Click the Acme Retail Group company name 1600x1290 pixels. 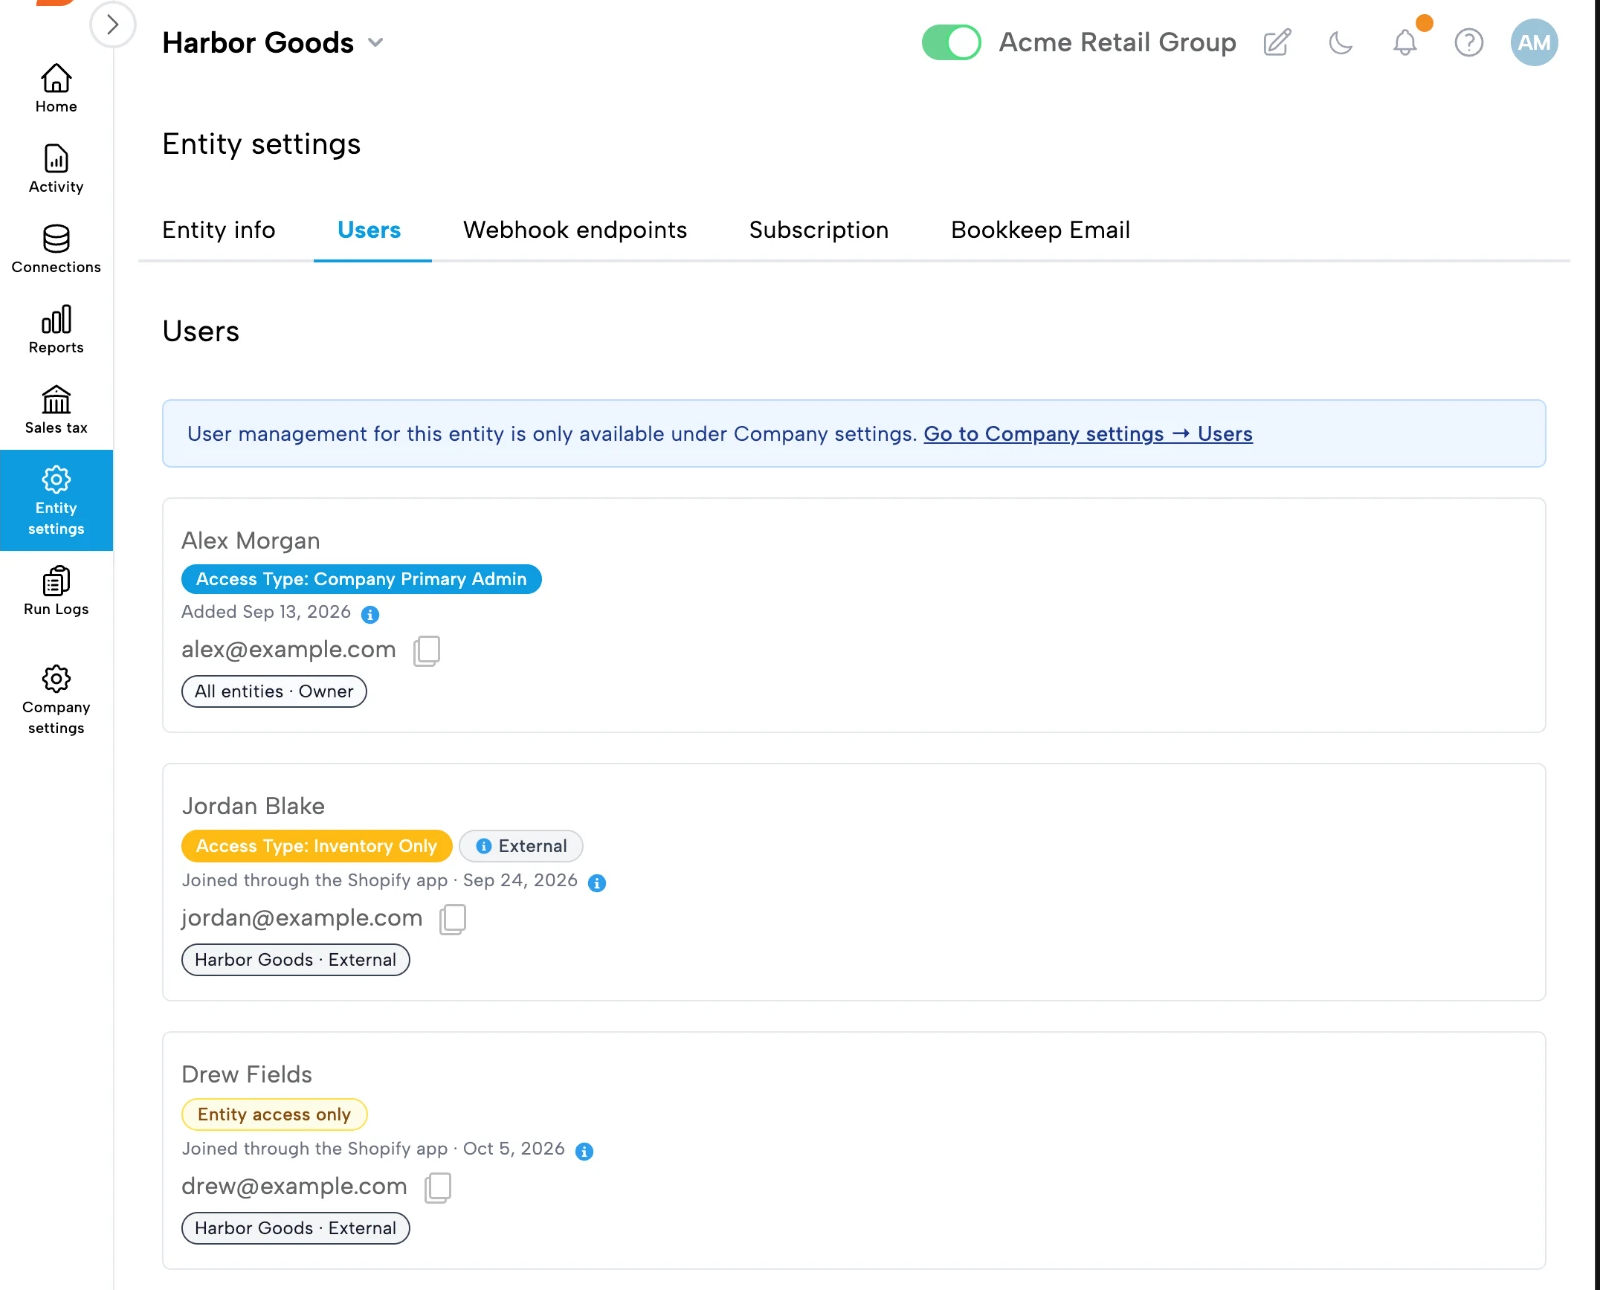click(x=1117, y=43)
